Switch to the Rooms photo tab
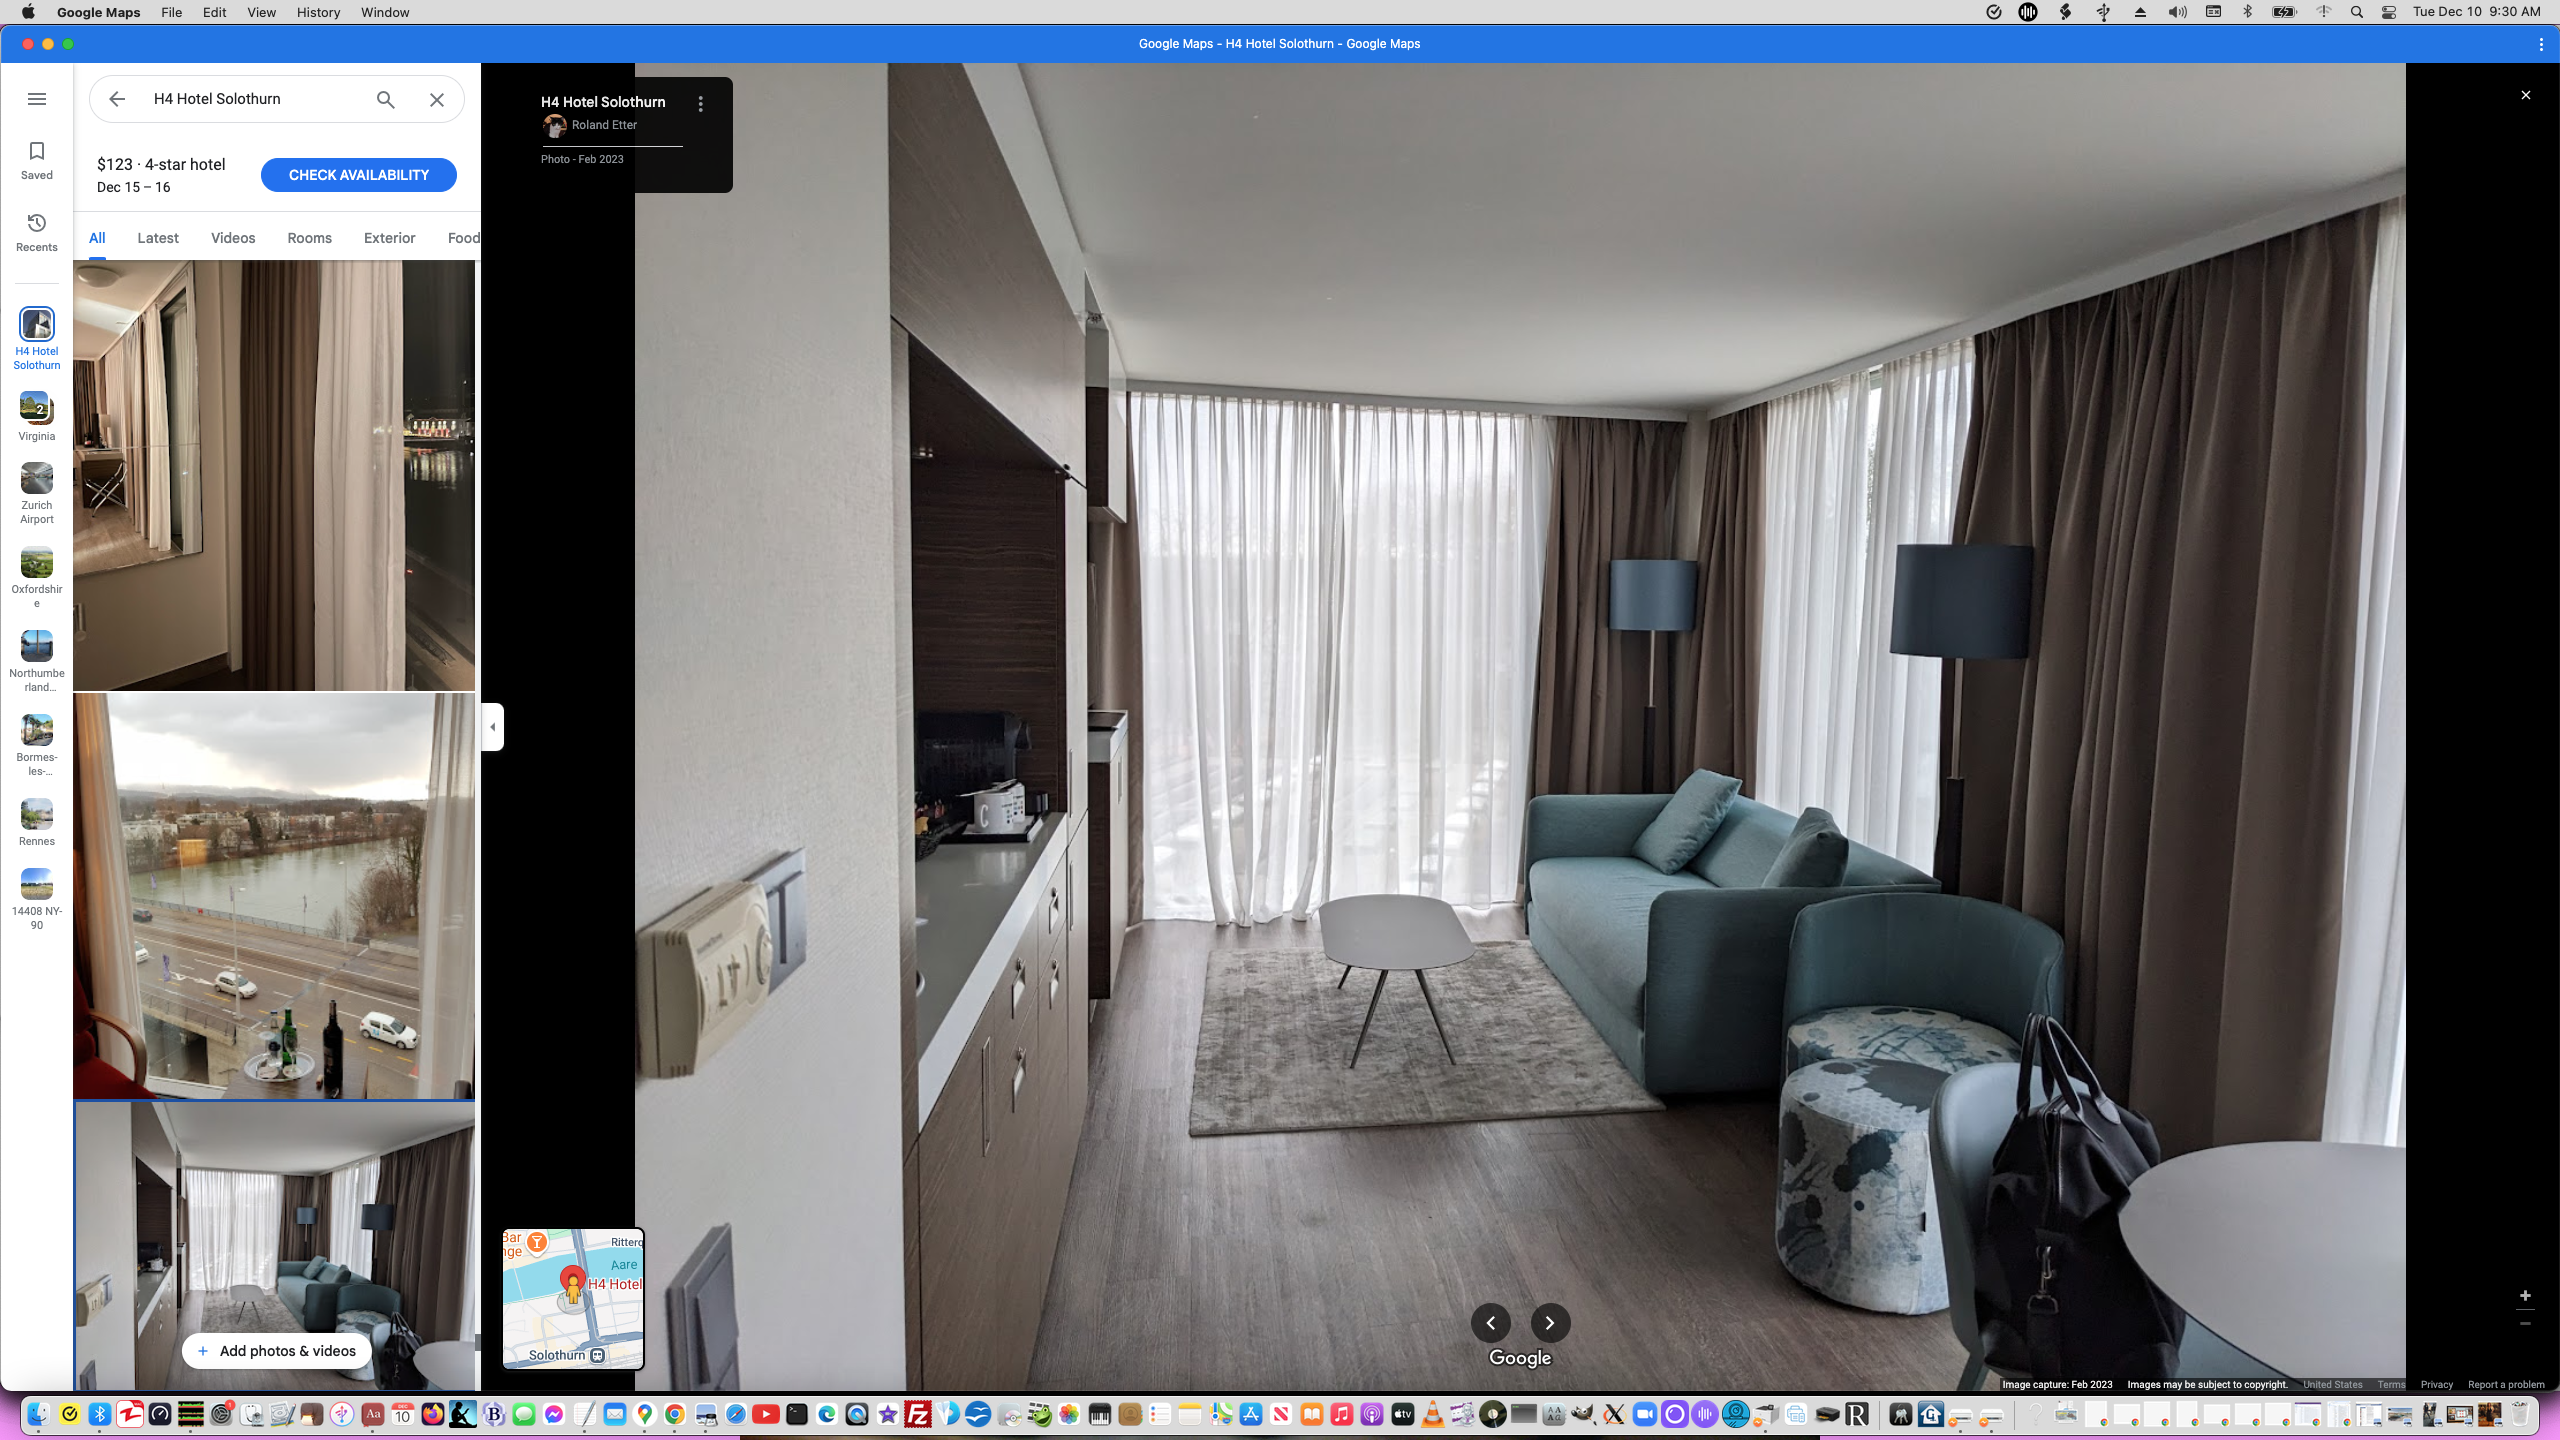Screen dimensions: 2560x1440 click(x=308, y=237)
